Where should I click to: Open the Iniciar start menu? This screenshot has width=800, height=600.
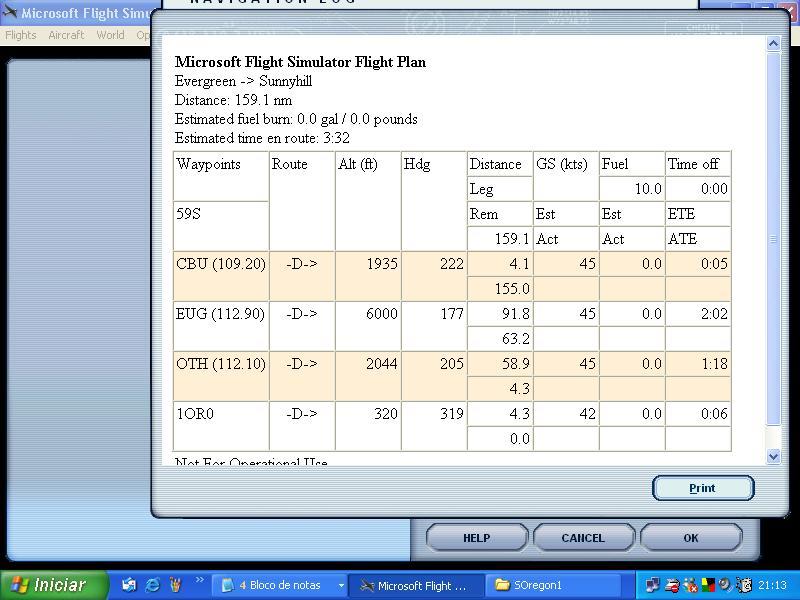[49, 585]
